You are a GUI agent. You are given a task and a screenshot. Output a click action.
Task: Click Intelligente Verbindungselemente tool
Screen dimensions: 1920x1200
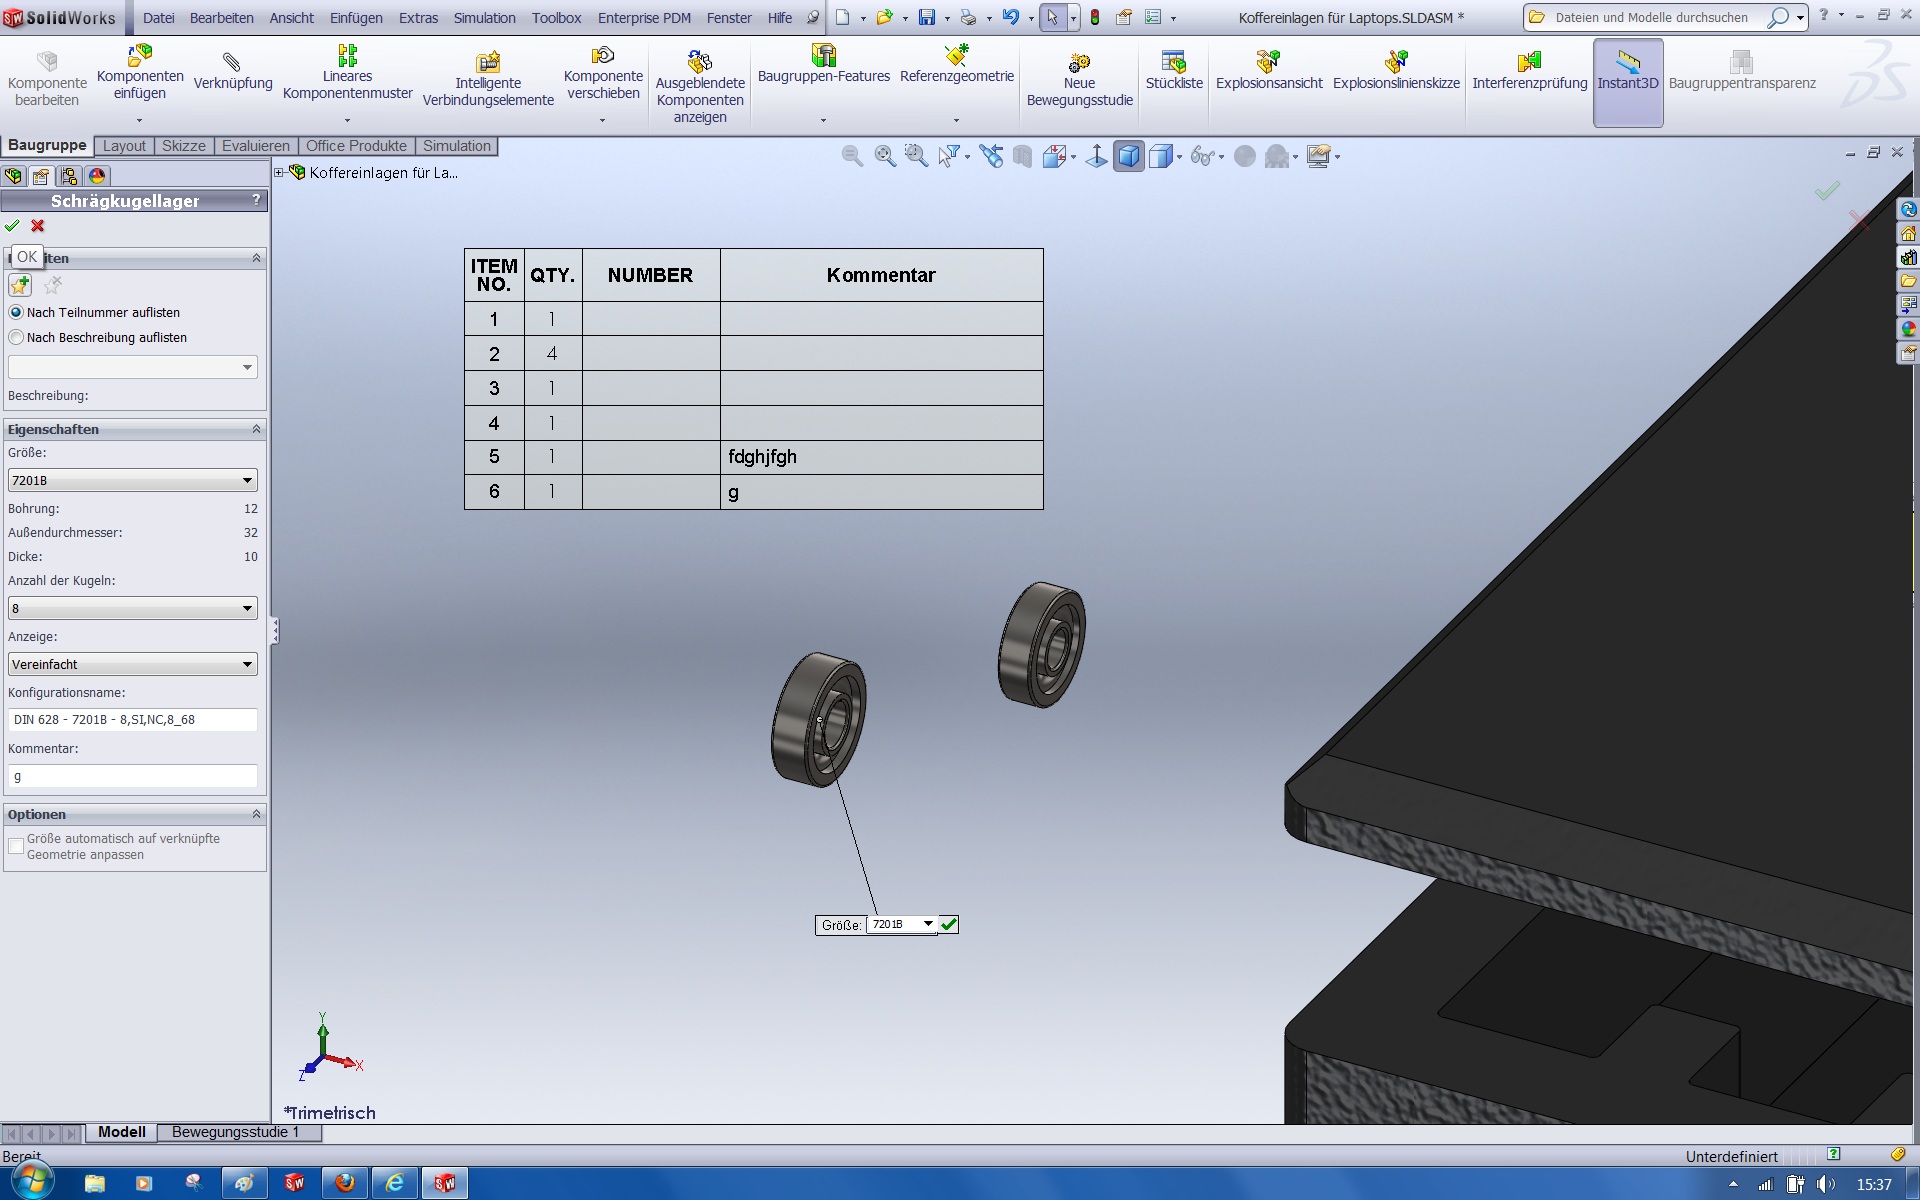[488, 80]
